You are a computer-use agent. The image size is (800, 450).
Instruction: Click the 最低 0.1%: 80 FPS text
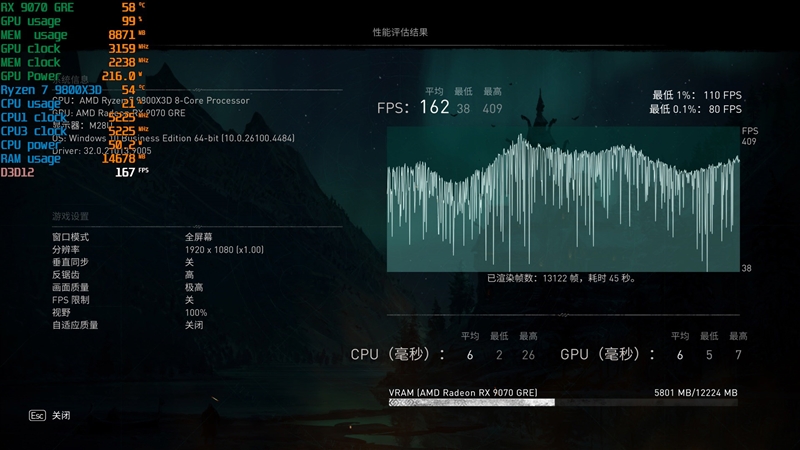[695, 109]
